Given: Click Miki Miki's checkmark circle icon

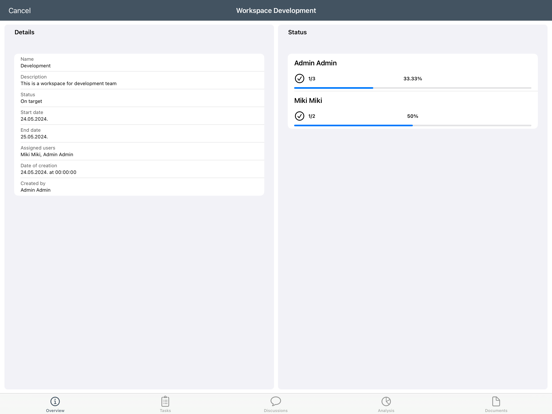Looking at the screenshot, I should point(299,116).
